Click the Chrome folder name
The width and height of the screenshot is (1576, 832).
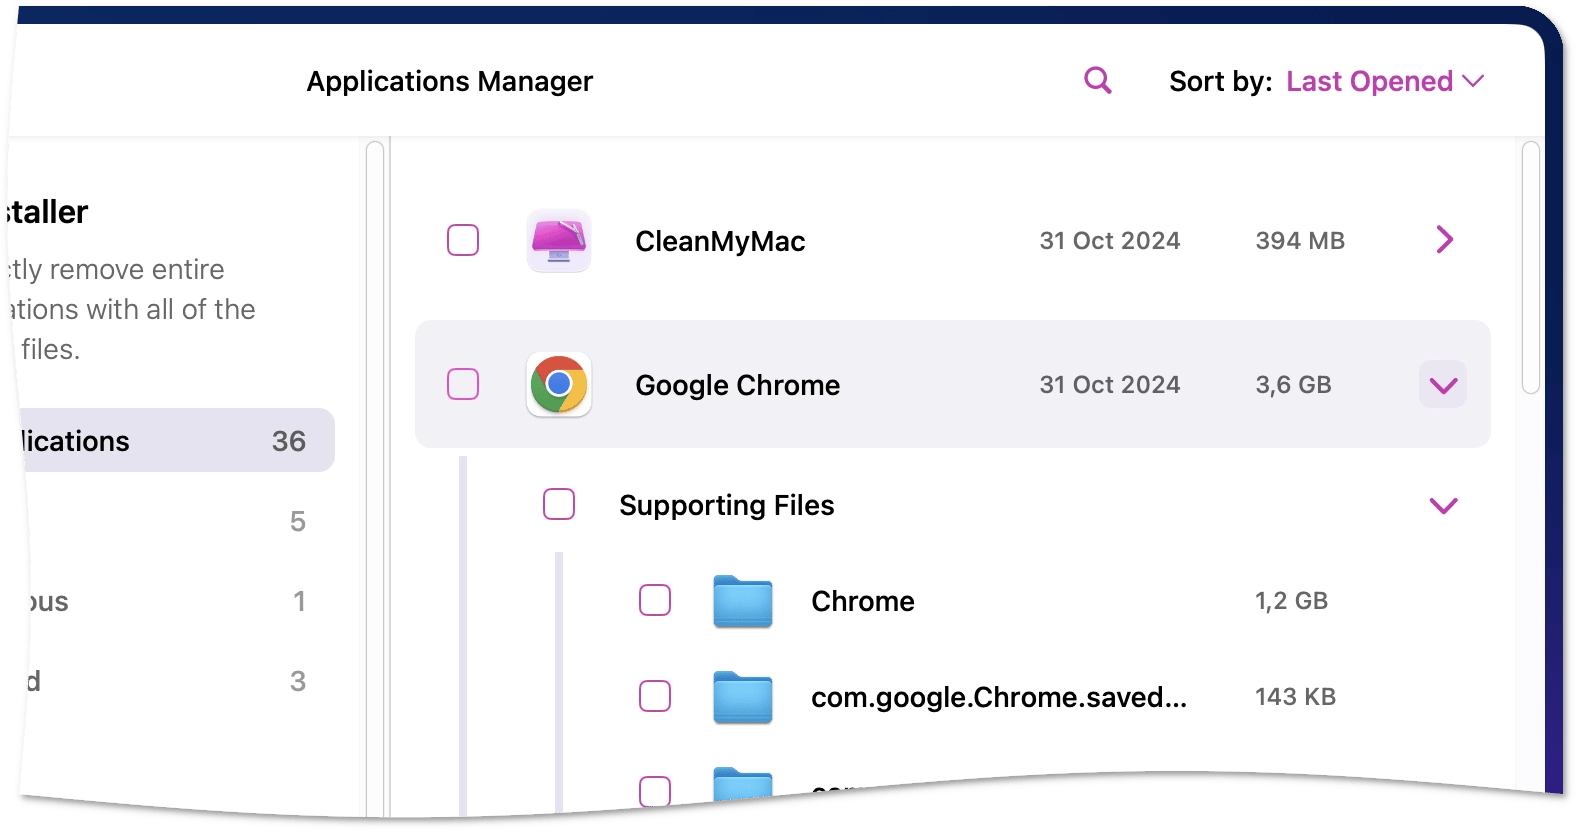pos(863,601)
